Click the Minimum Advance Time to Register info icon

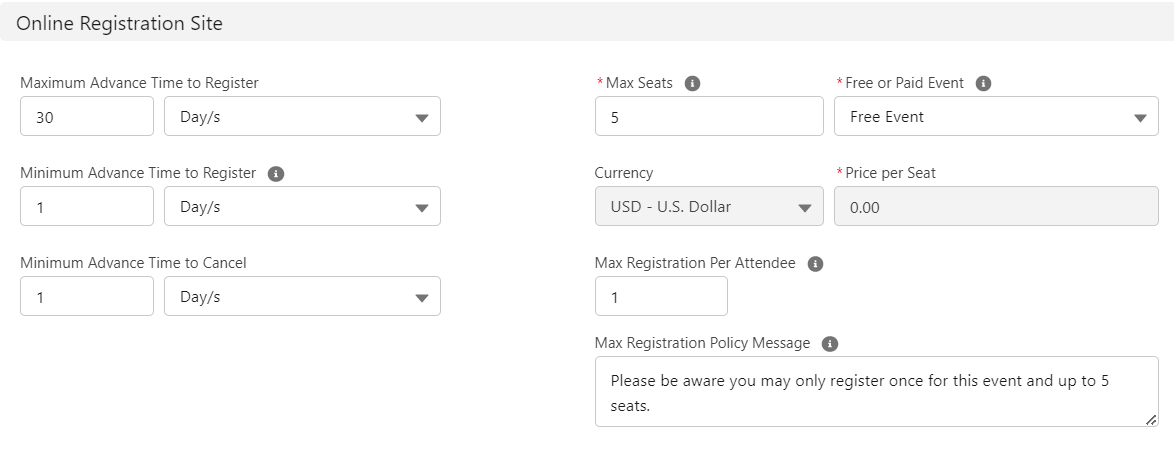click(276, 174)
